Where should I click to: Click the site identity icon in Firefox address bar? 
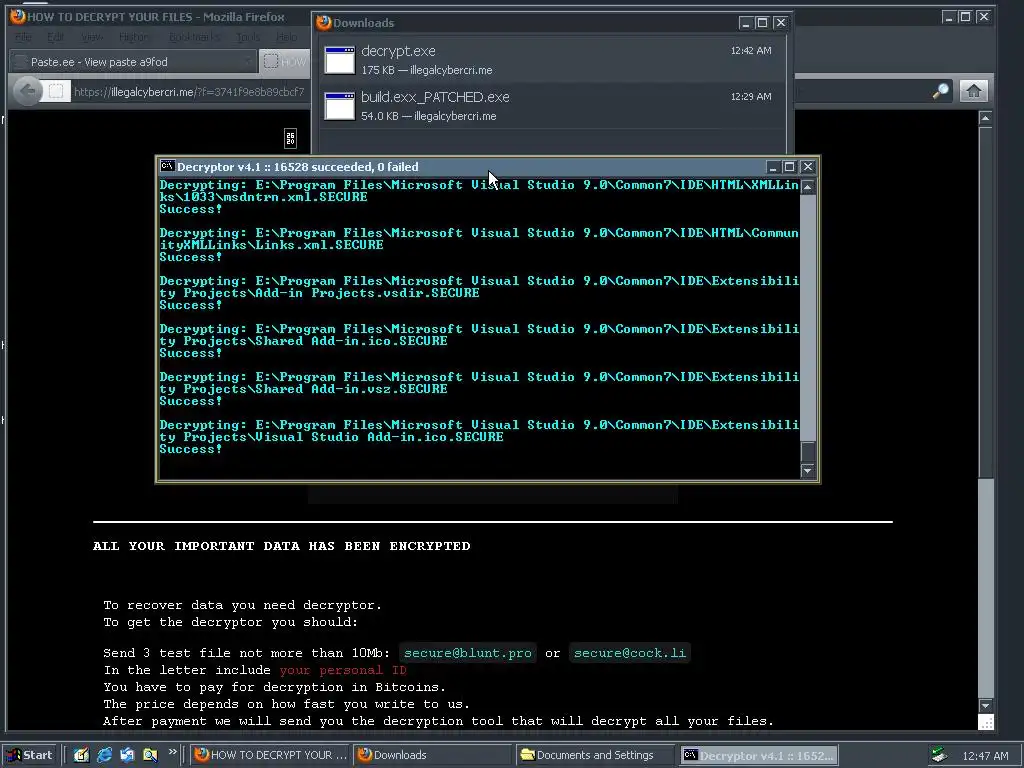click(x=56, y=91)
